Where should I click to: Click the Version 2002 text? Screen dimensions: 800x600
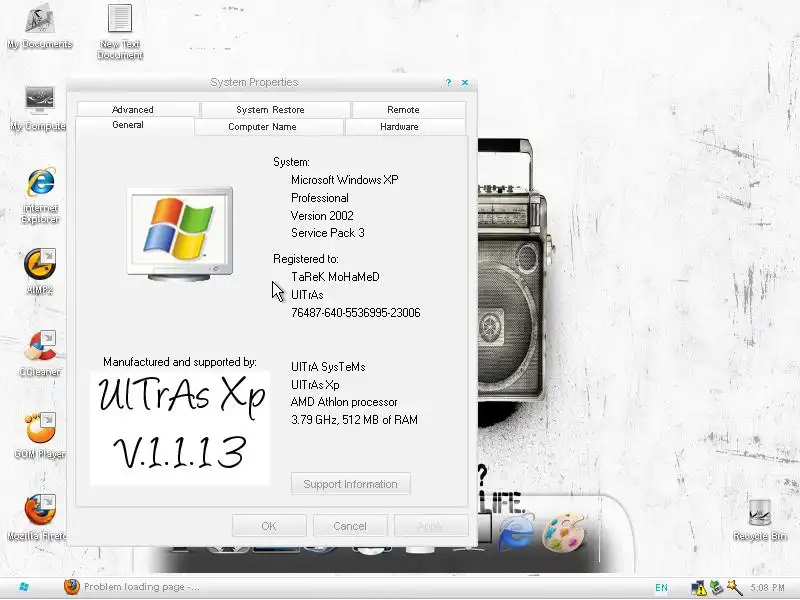[x=322, y=216]
